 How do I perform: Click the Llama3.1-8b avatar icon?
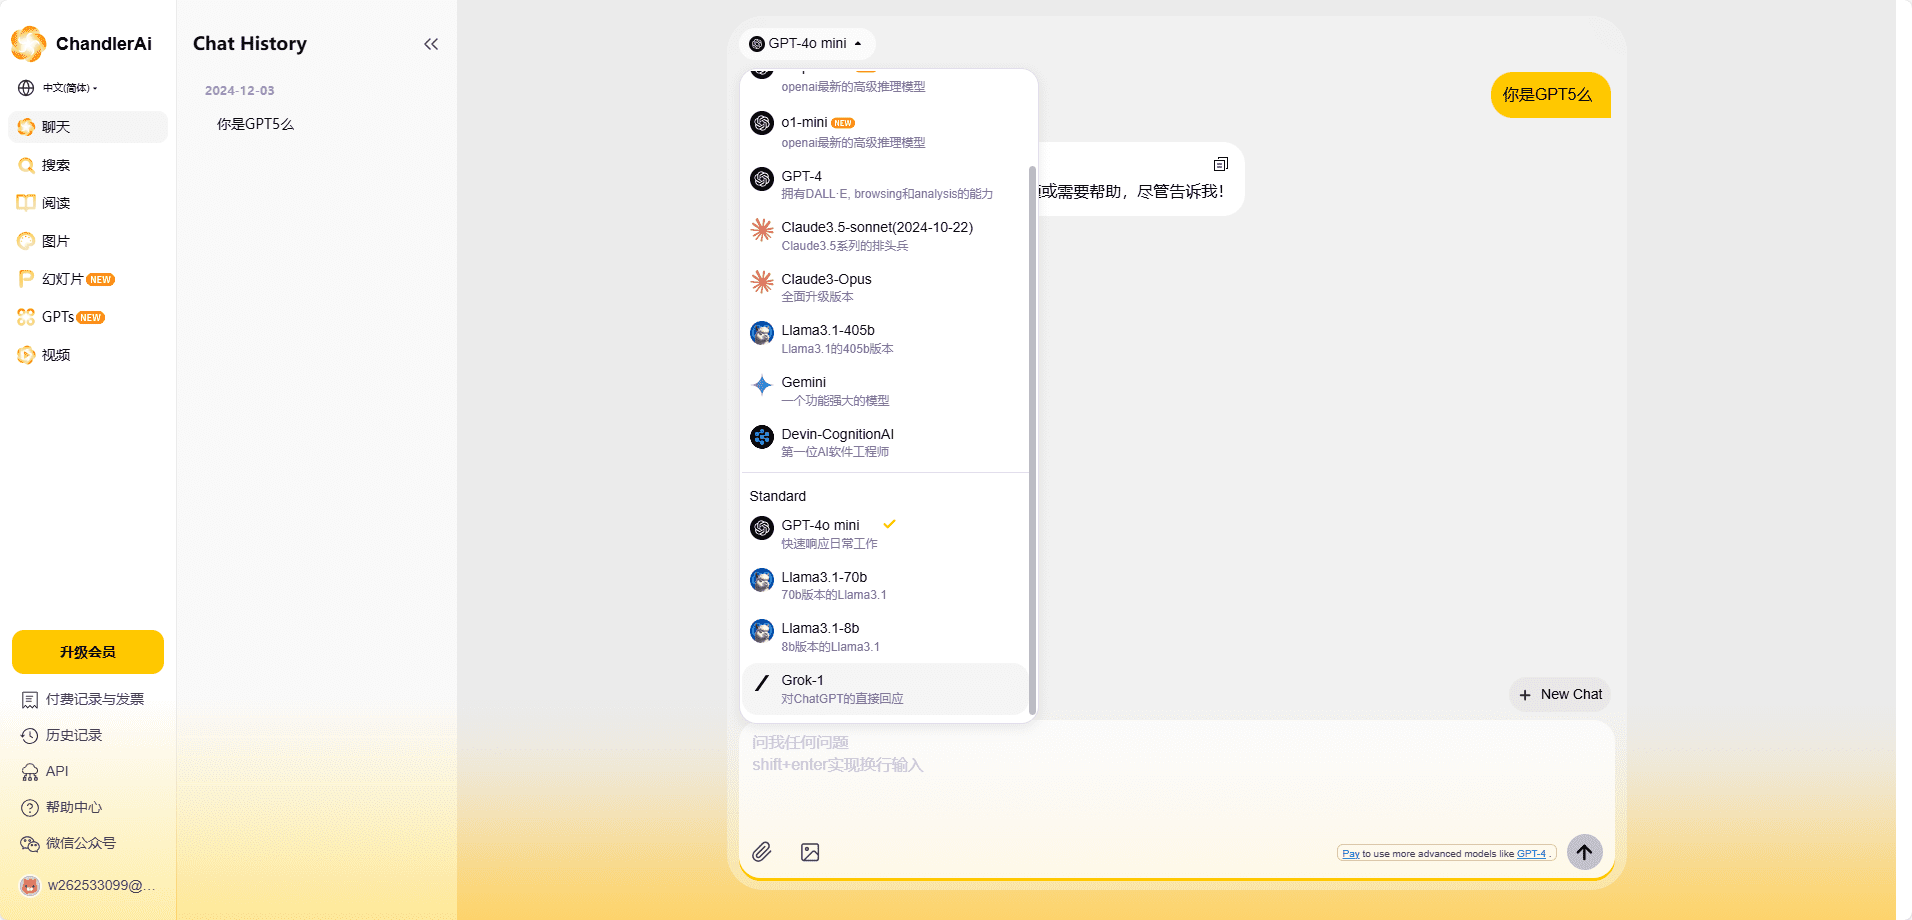click(x=762, y=631)
